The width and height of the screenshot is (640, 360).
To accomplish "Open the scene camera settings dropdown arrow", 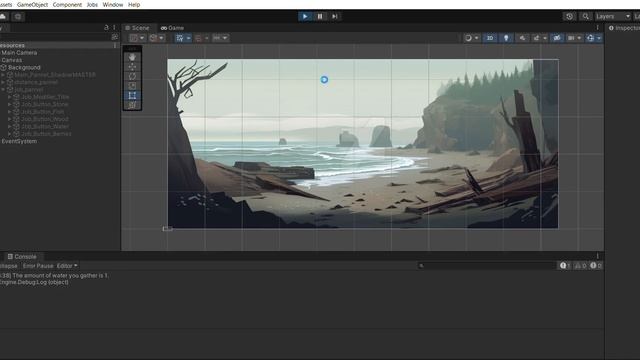I will tap(579, 38).
